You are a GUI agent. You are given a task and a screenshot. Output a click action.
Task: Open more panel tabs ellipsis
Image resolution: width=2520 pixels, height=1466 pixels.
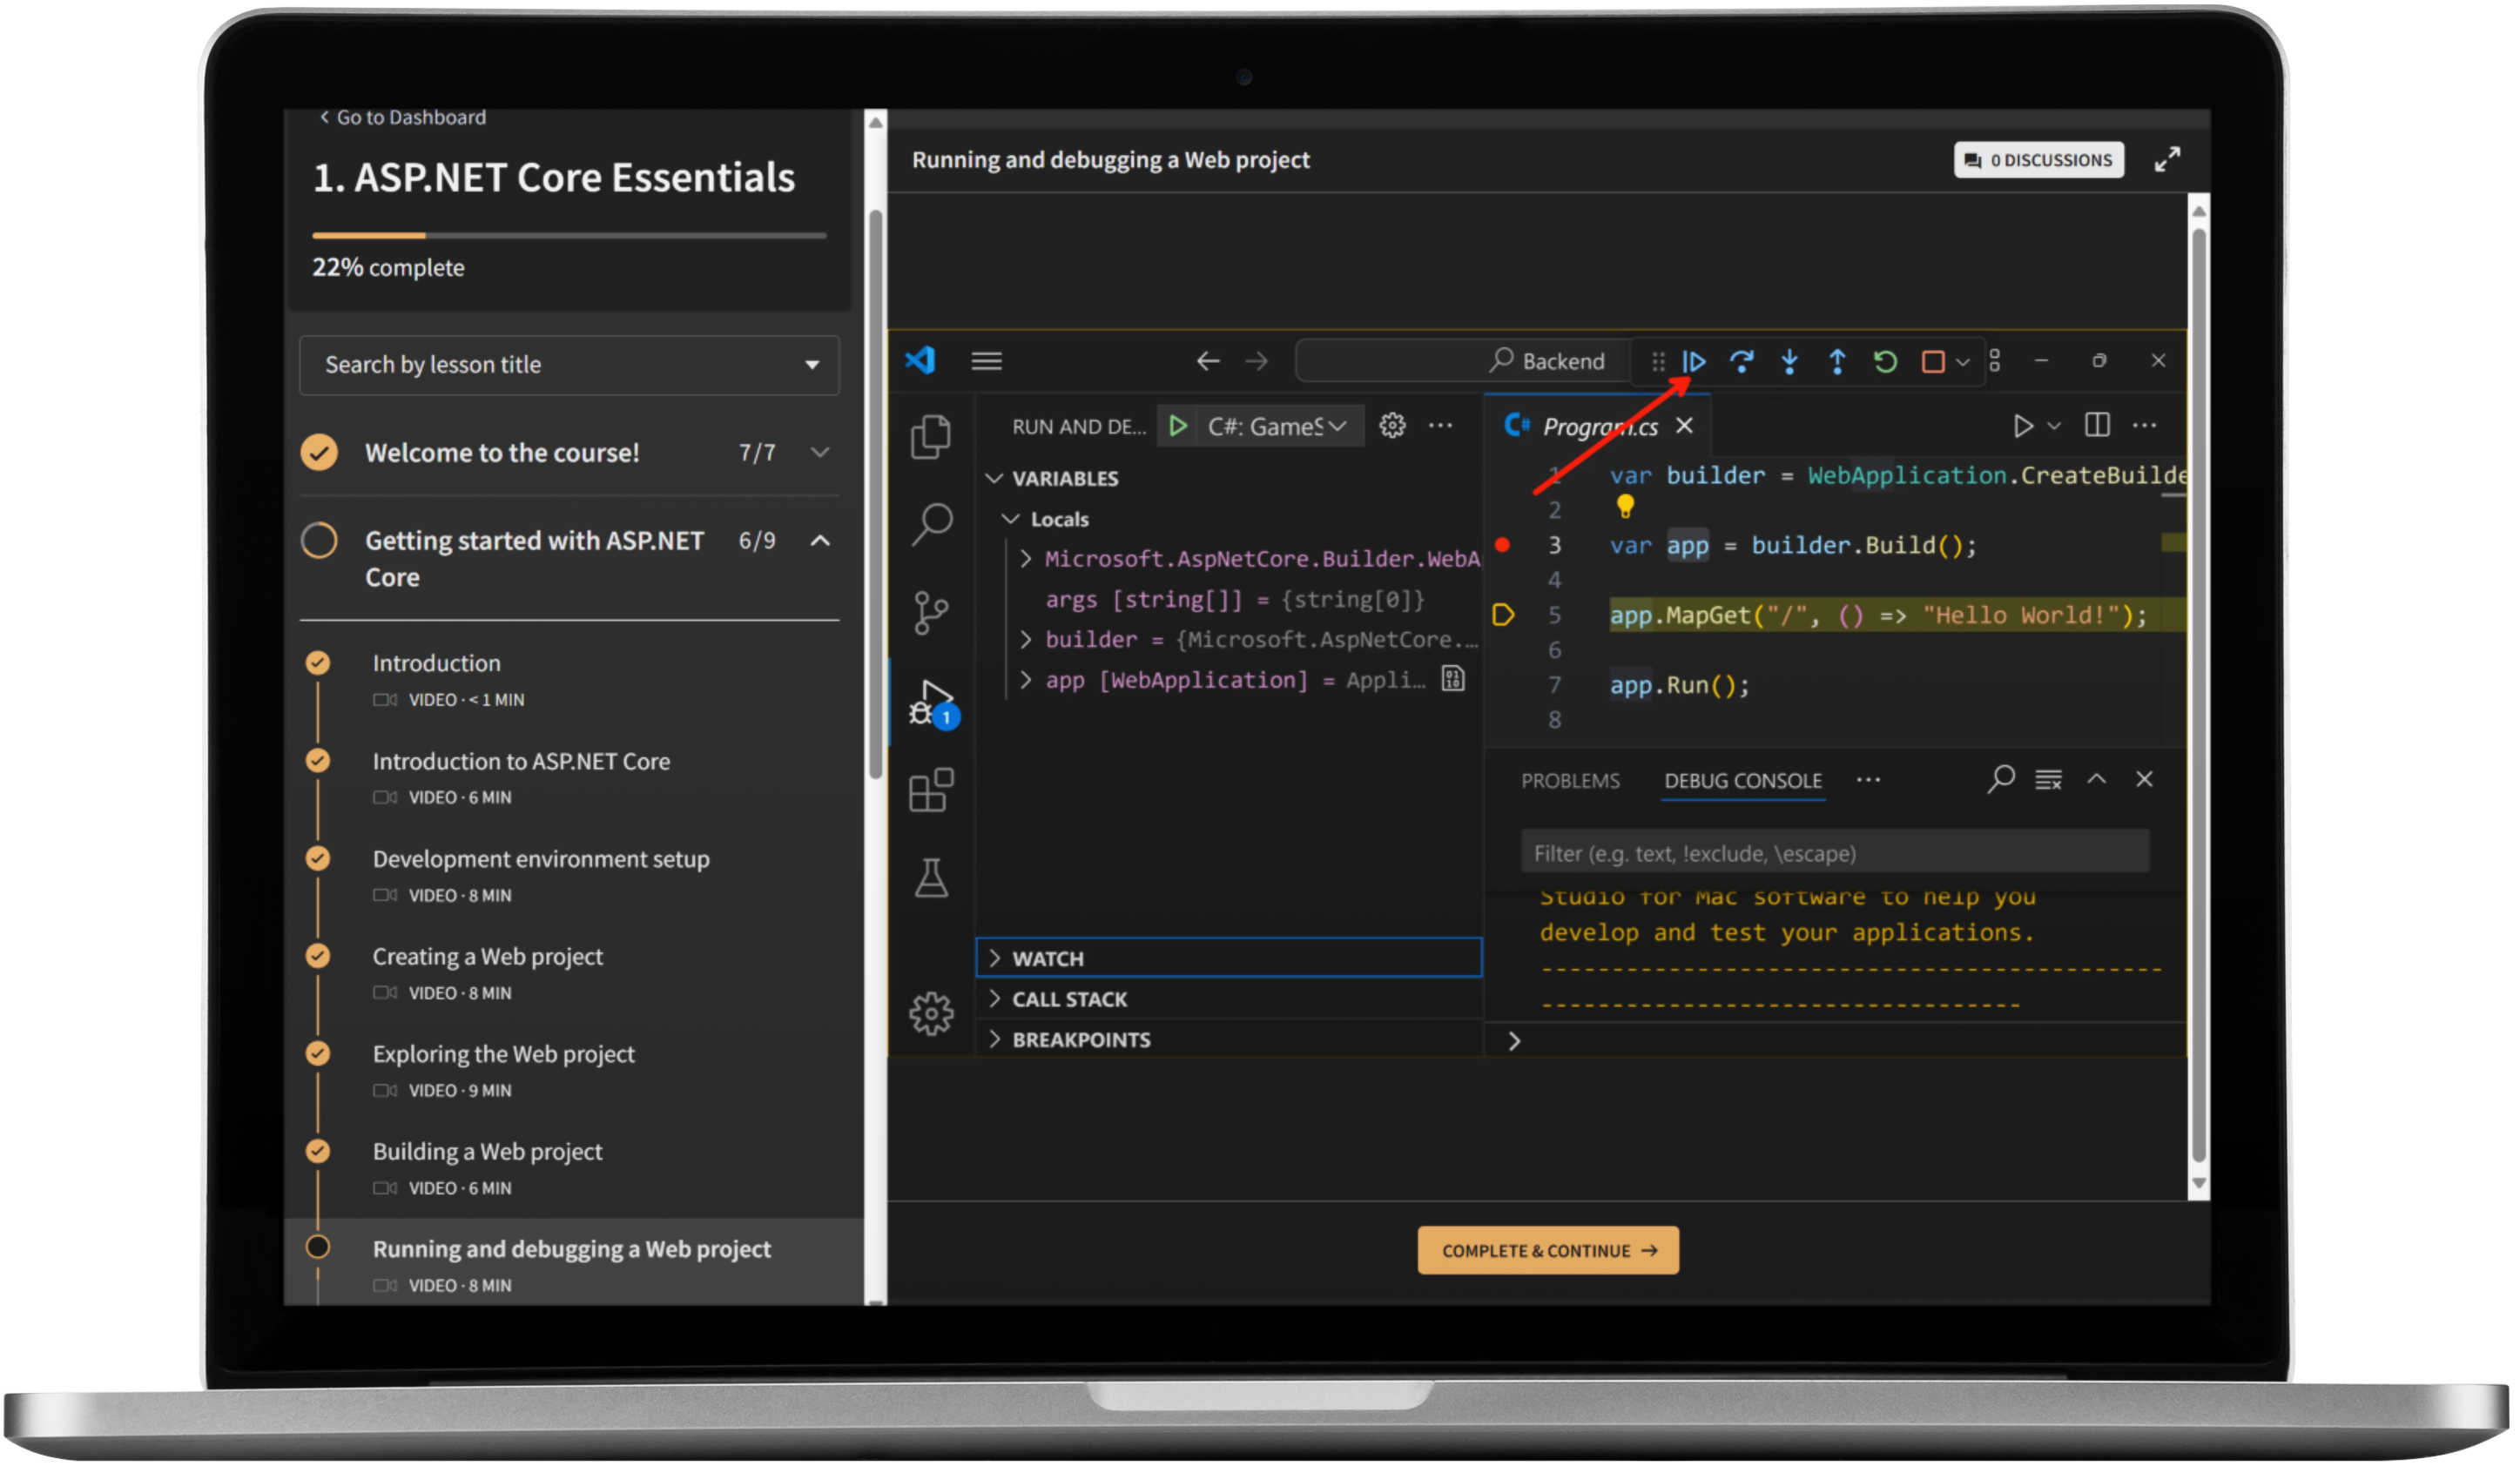click(x=1868, y=779)
